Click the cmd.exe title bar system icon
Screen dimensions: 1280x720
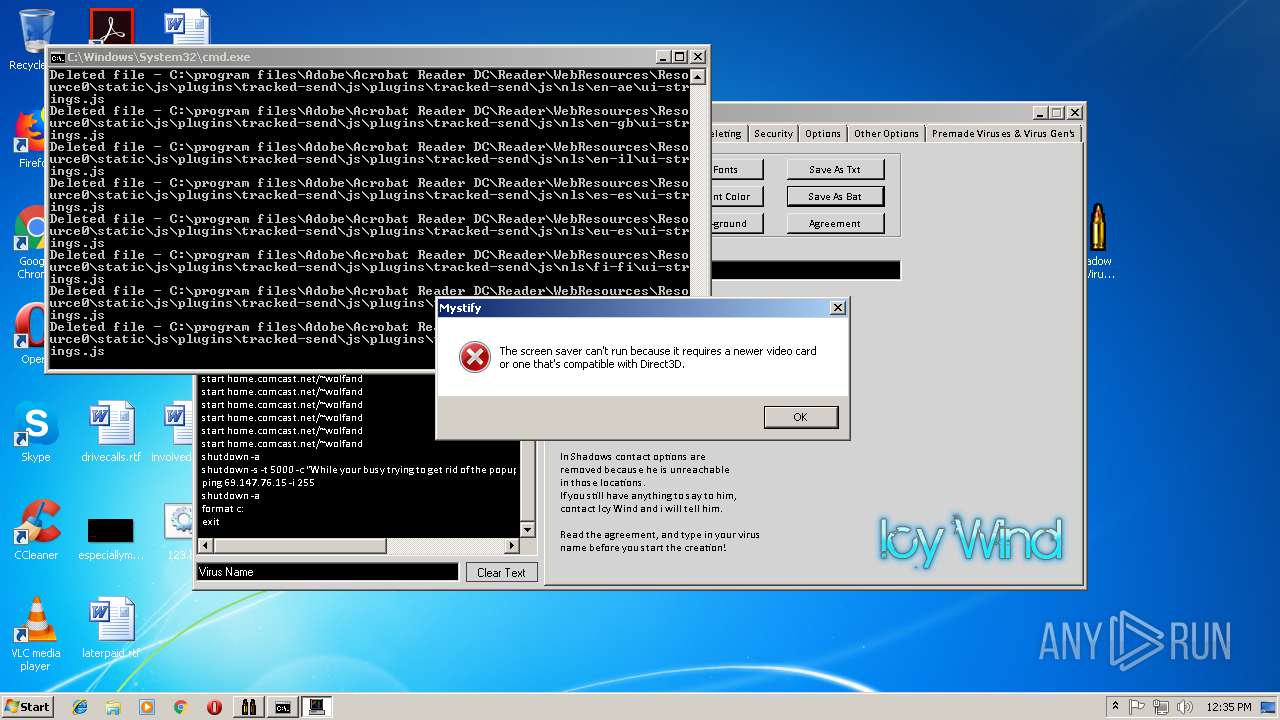pyautogui.click(x=57, y=57)
